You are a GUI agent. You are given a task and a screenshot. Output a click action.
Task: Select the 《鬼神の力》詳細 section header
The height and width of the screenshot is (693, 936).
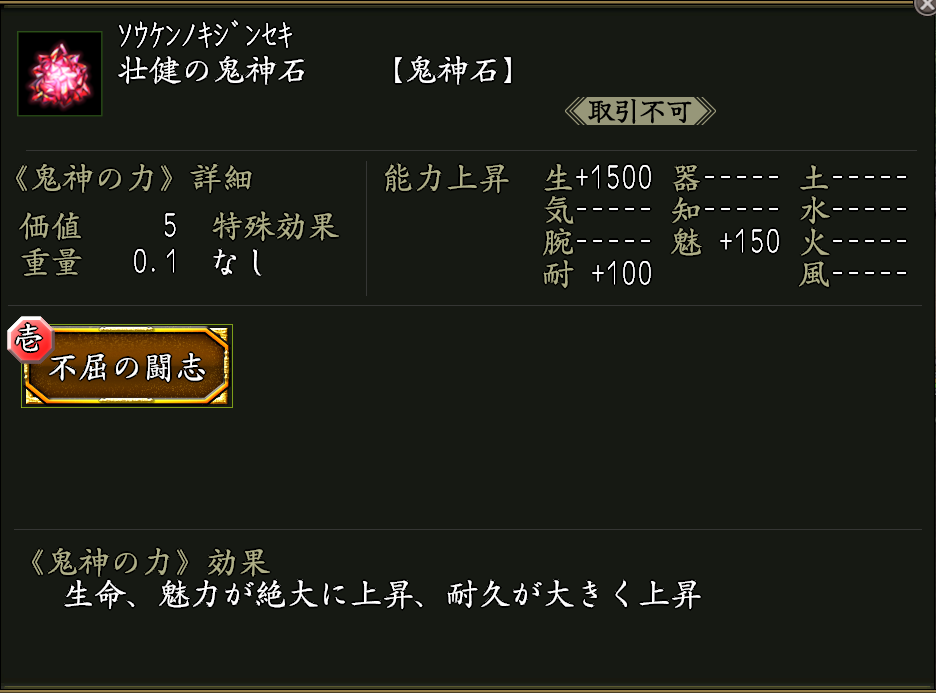click(x=132, y=180)
